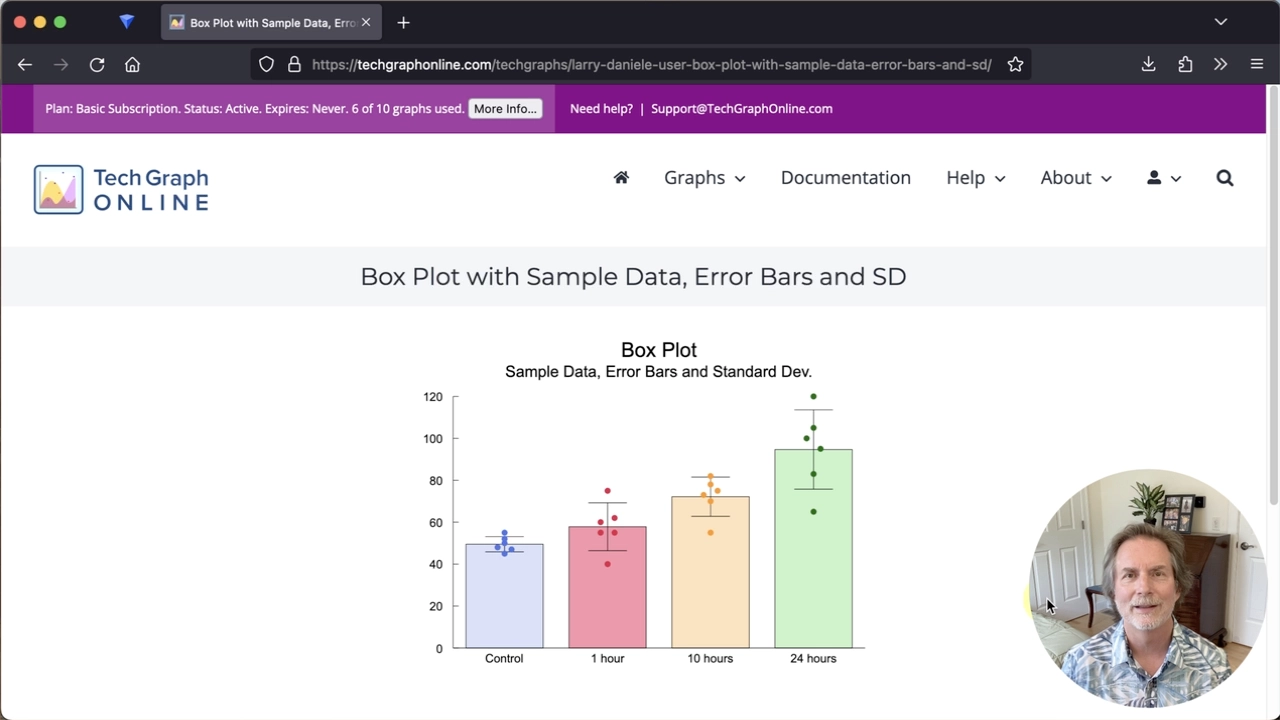Expand the Graphs dropdown menu
Screen dimensions: 1280x720
pyautogui.click(x=704, y=178)
